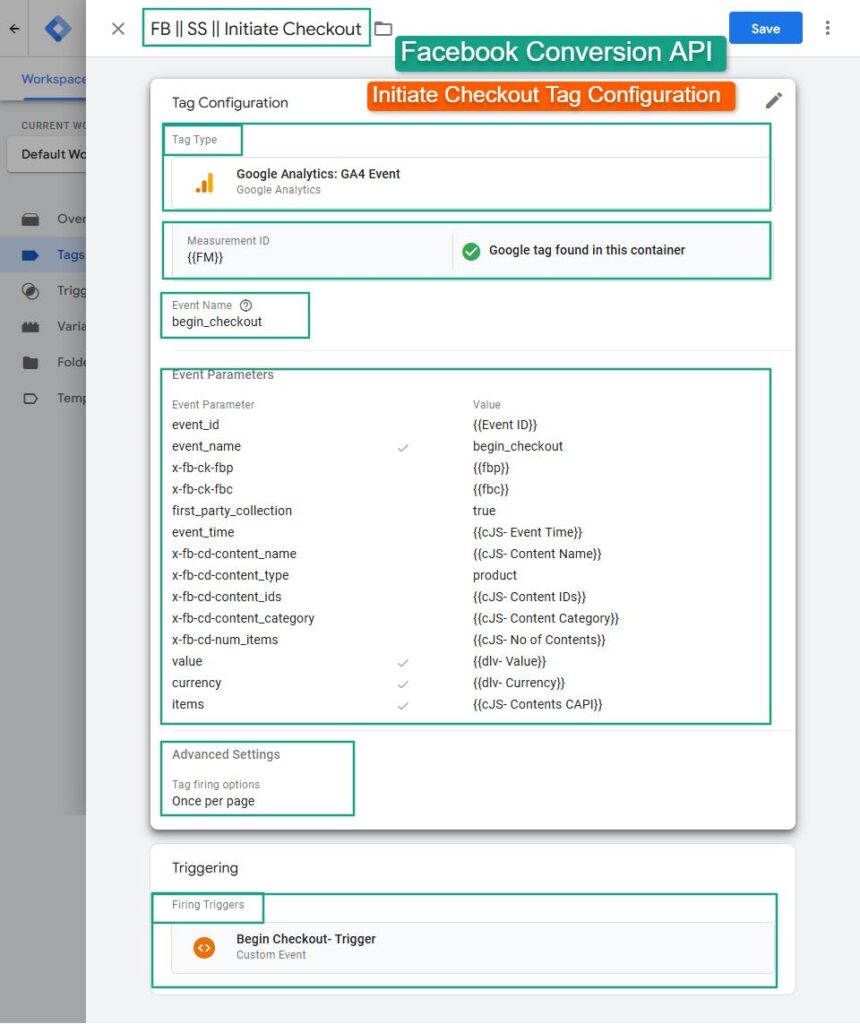Save the tag
860x1024 pixels.
point(765,28)
